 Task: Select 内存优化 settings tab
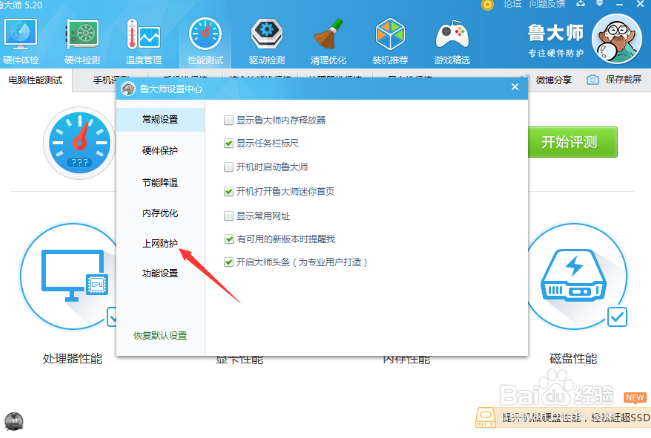tap(160, 213)
